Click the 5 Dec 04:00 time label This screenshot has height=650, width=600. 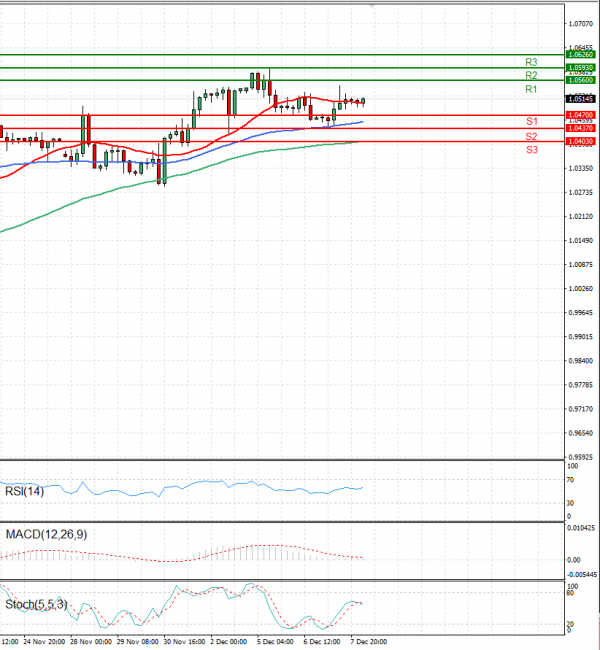pos(275,642)
